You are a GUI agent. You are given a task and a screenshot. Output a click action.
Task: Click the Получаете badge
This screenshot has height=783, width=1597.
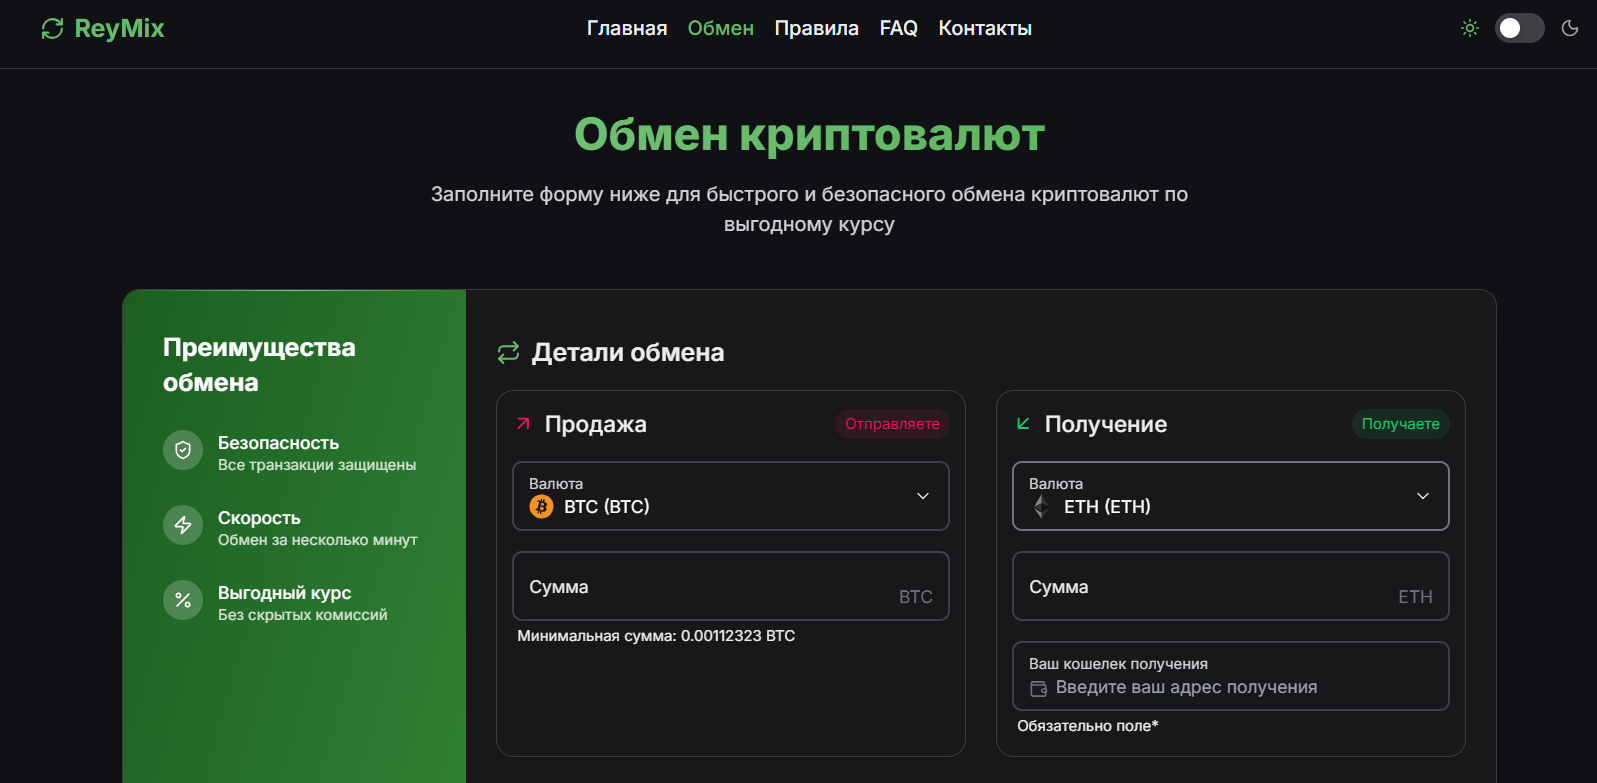coord(1401,424)
